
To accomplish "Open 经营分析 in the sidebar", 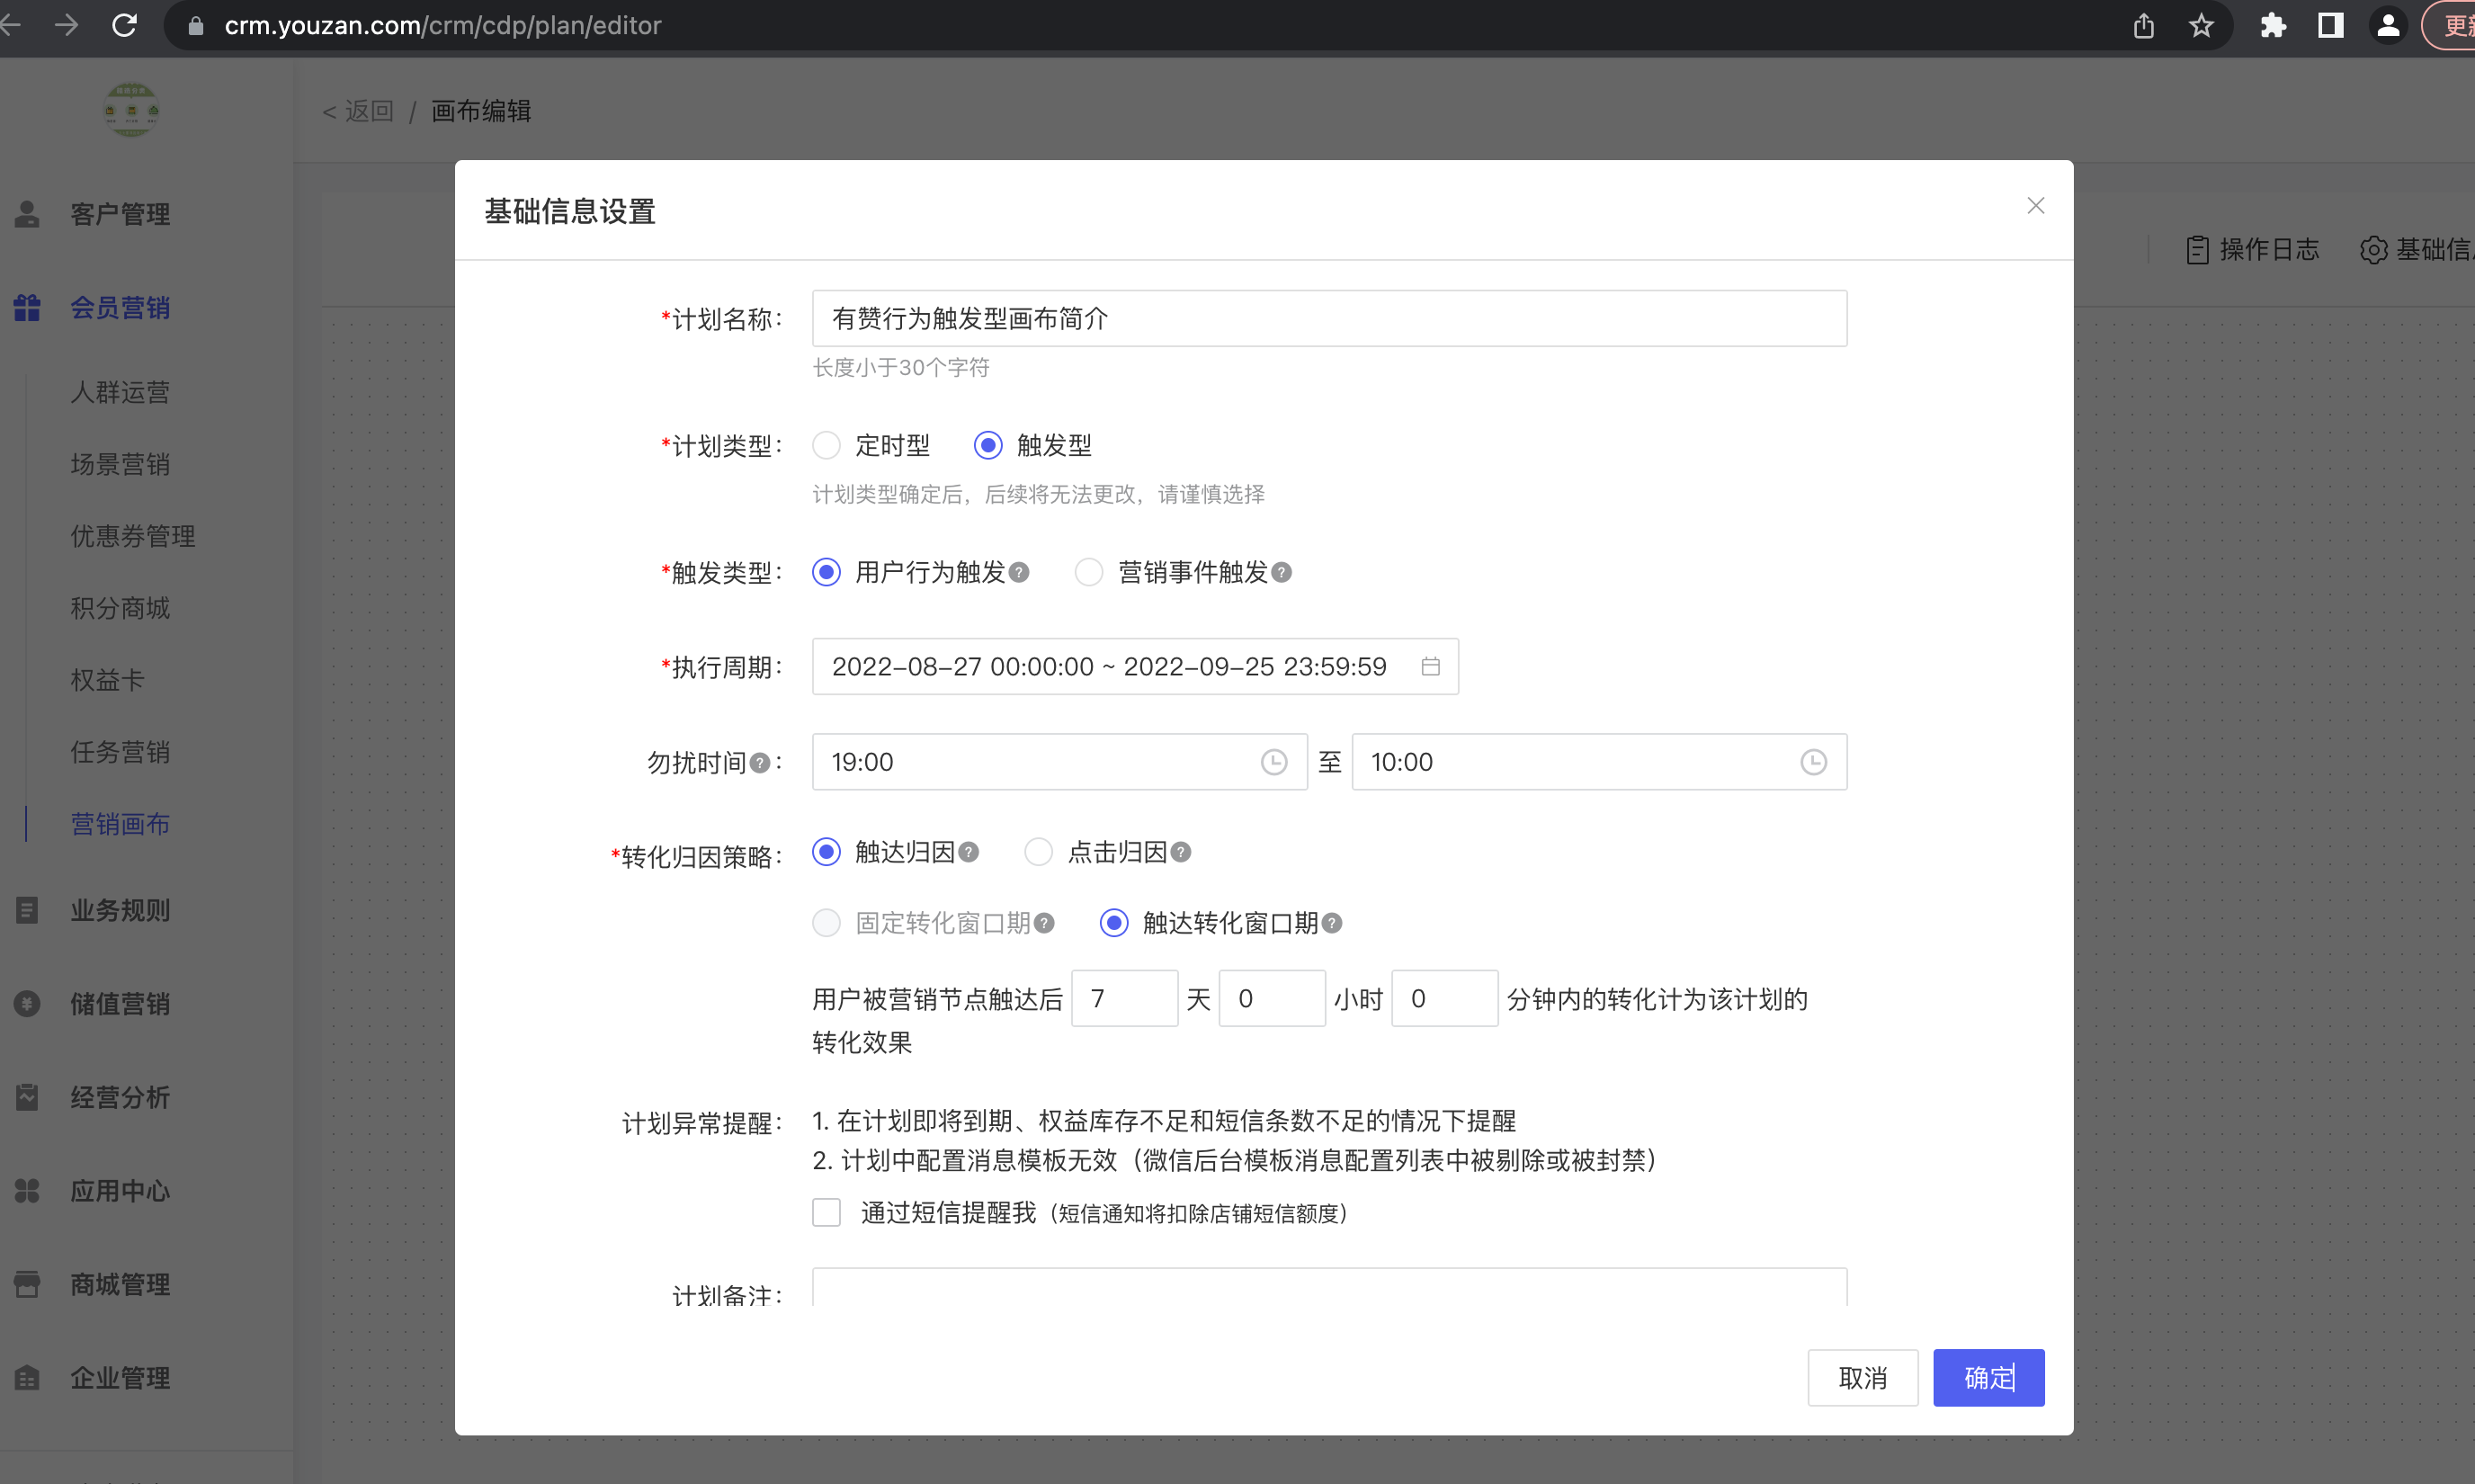I will click(120, 1097).
